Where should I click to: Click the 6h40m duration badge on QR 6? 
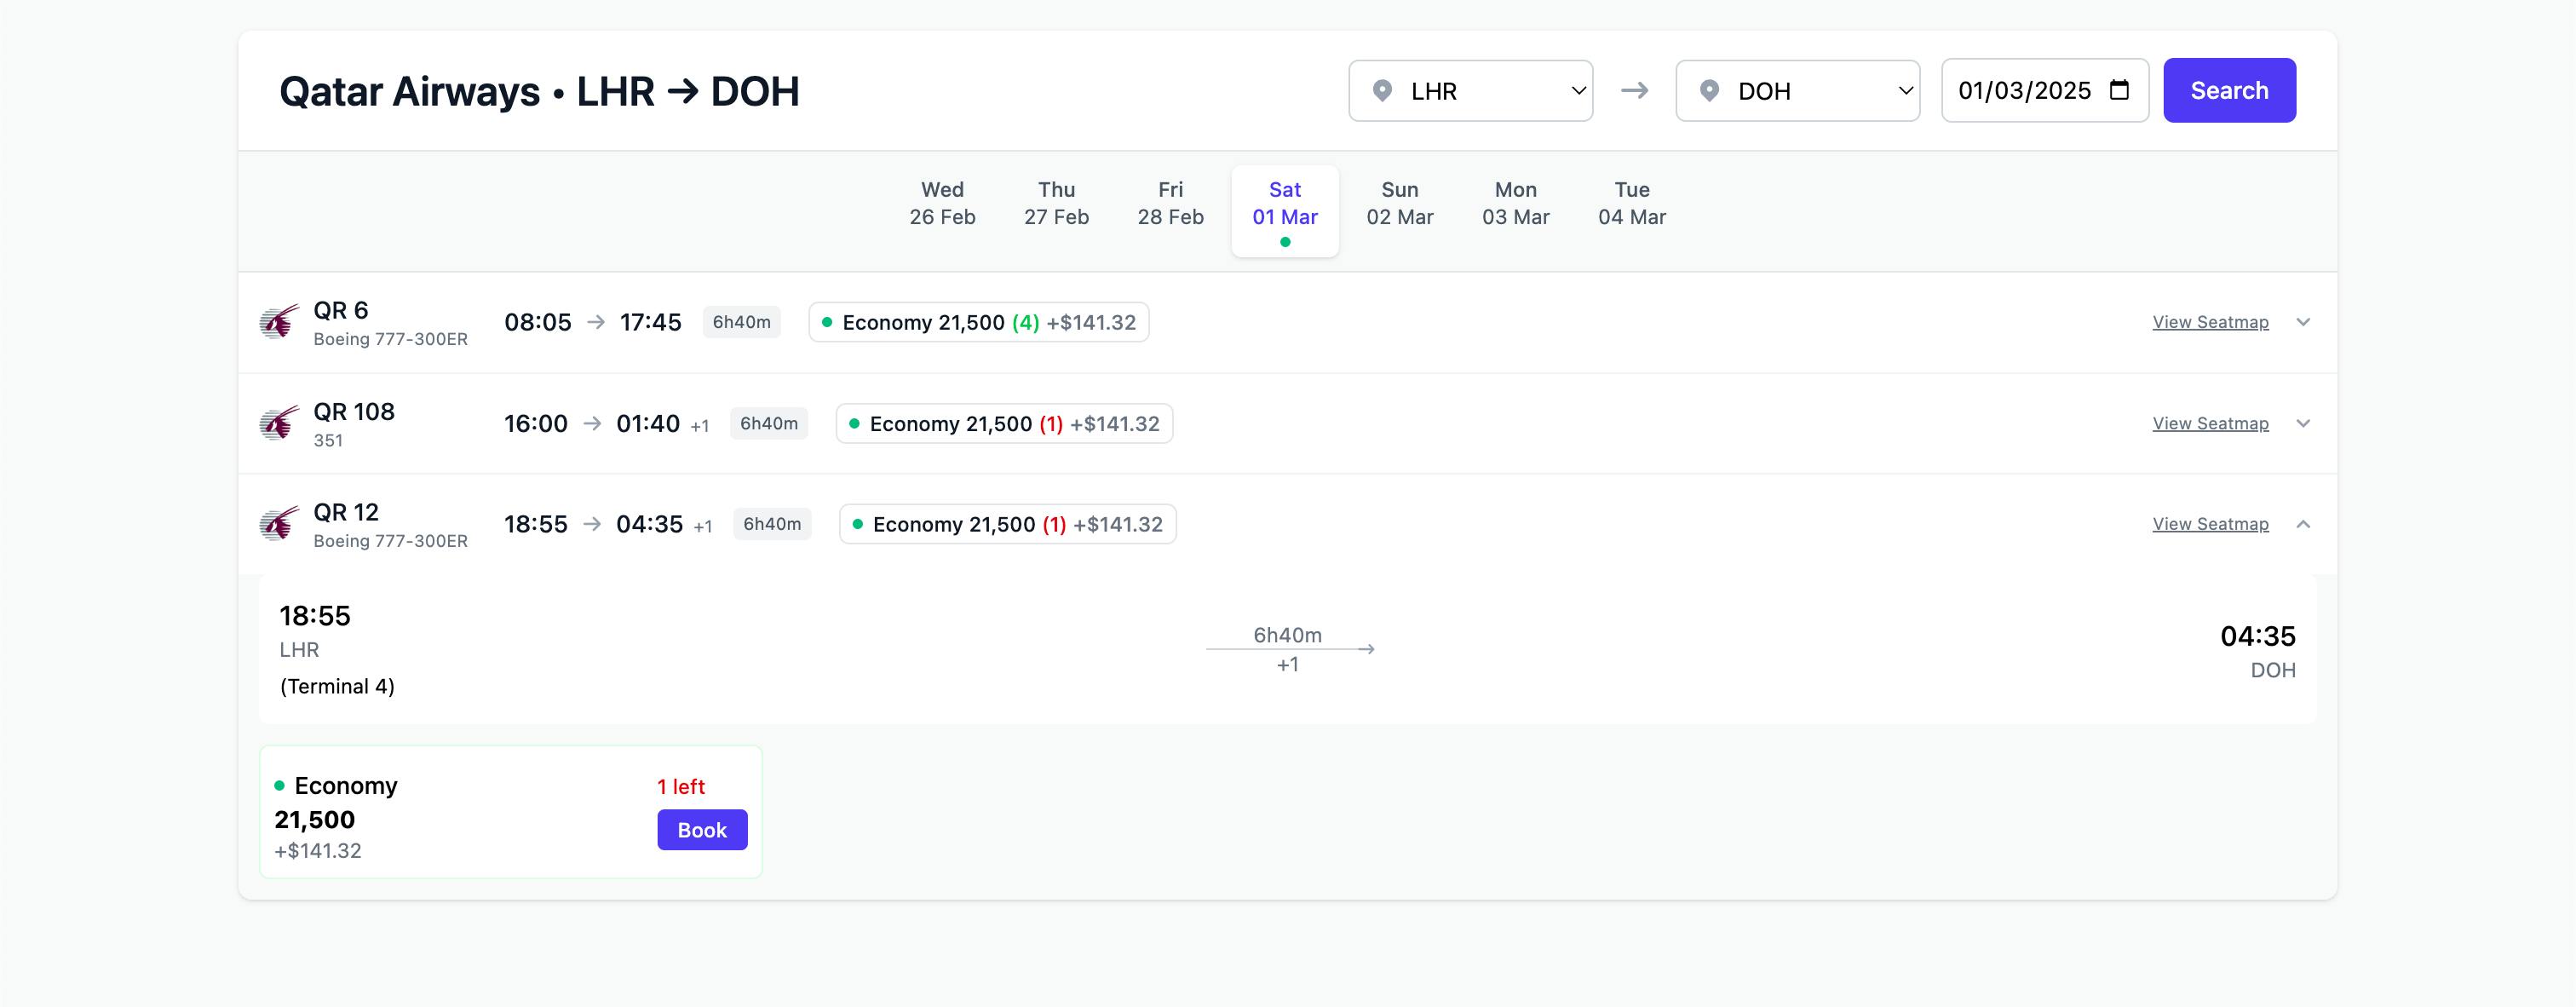pyautogui.click(x=741, y=322)
